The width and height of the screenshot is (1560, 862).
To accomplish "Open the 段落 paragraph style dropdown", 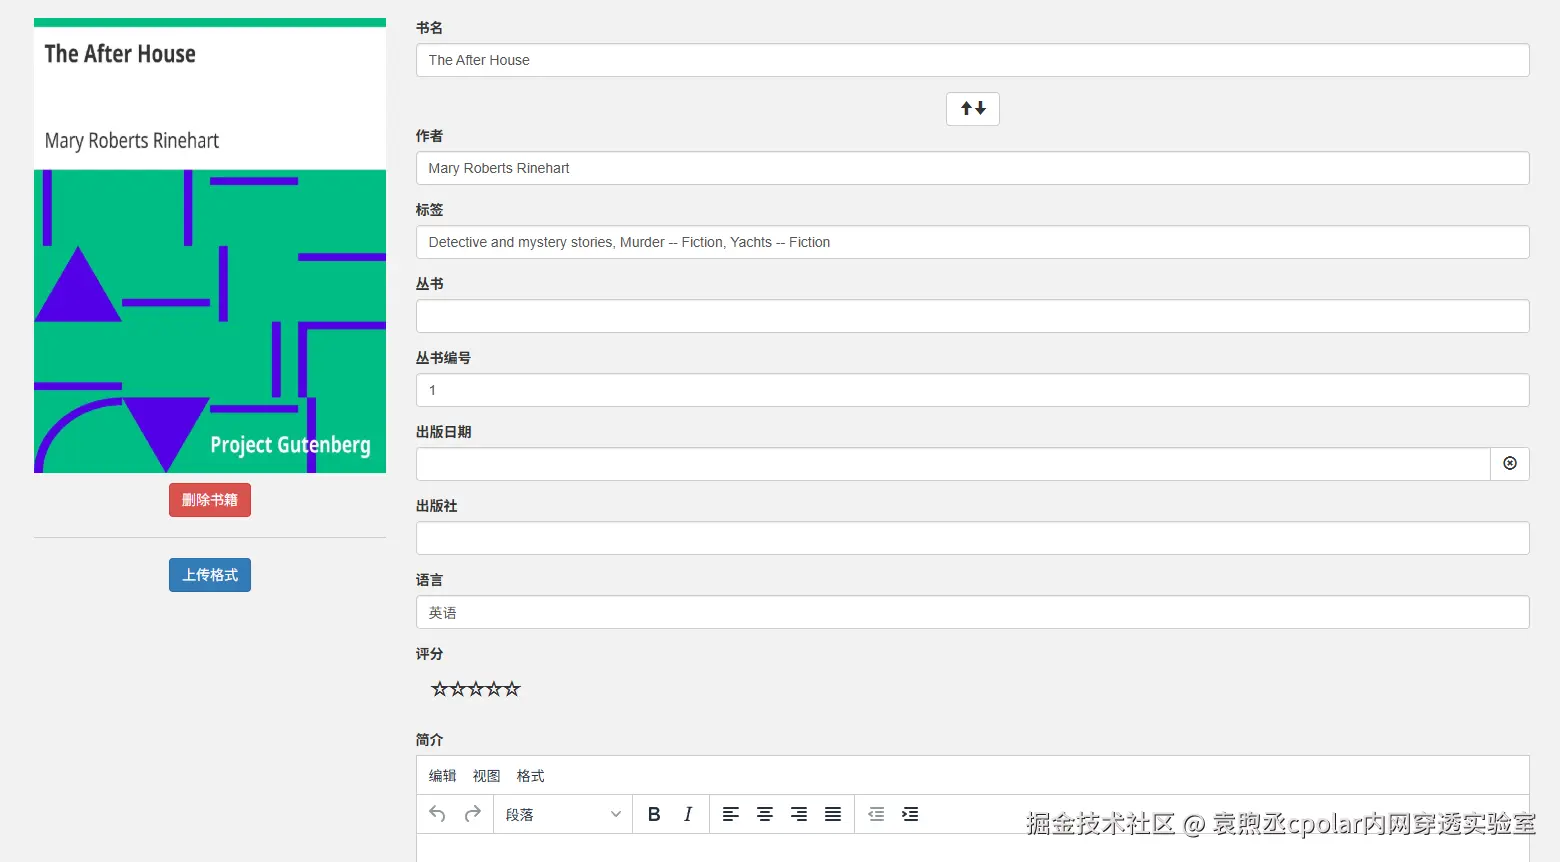I will tap(563, 814).
